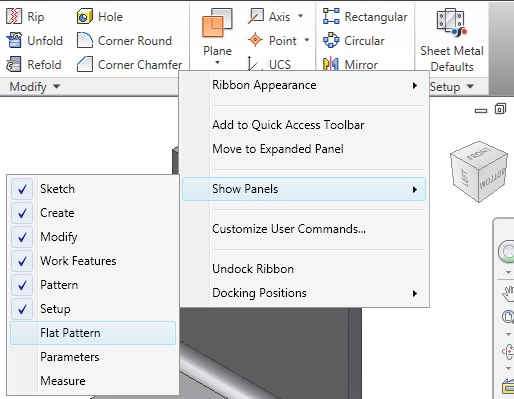Click the Refold tool icon
Screen dimensions: 514x399
pyautogui.click(x=14, y=64)
